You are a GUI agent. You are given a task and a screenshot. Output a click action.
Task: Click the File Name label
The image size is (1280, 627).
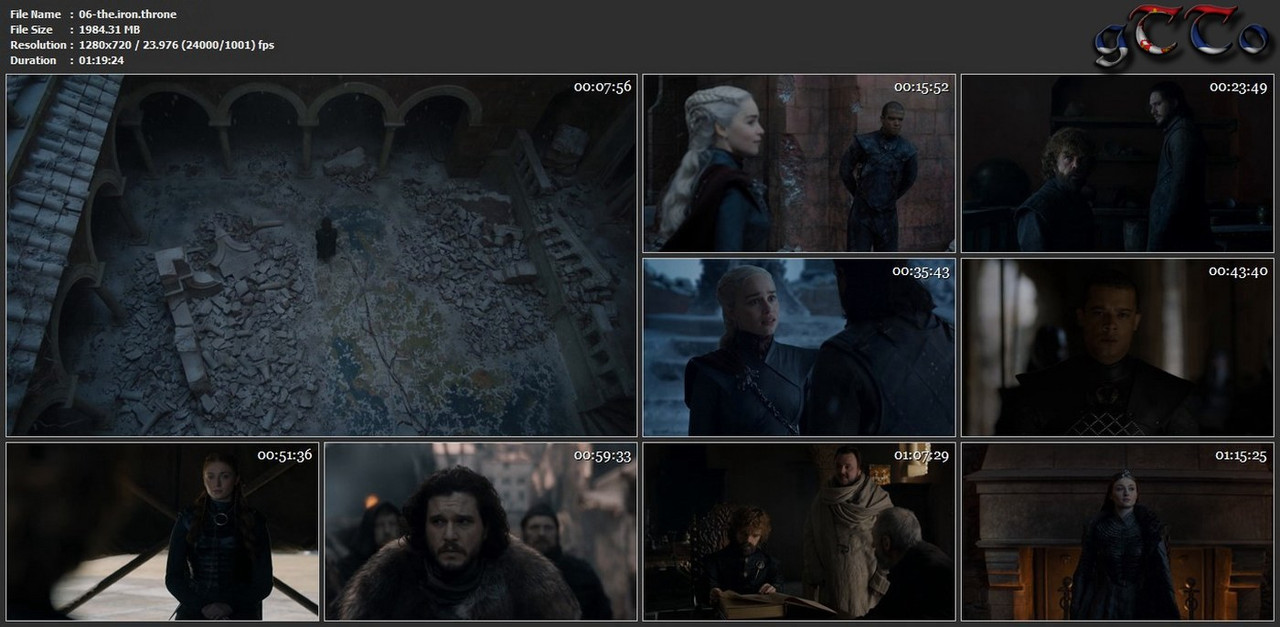point(35,14)
